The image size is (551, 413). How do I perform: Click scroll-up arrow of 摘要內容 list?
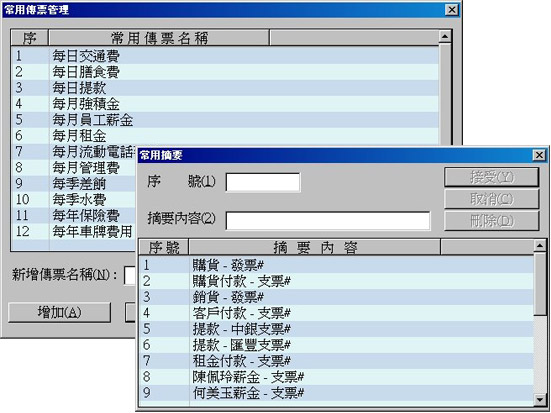[x=539, y=245]
